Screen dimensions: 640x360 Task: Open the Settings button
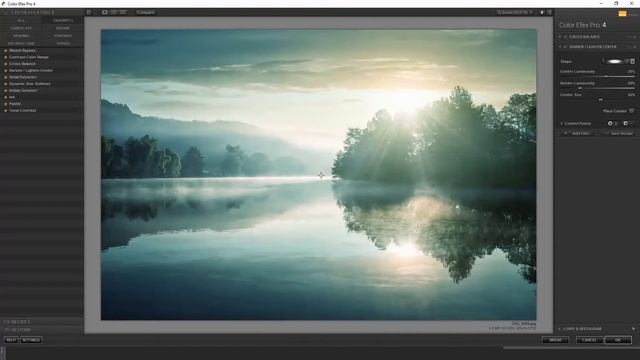31,340
